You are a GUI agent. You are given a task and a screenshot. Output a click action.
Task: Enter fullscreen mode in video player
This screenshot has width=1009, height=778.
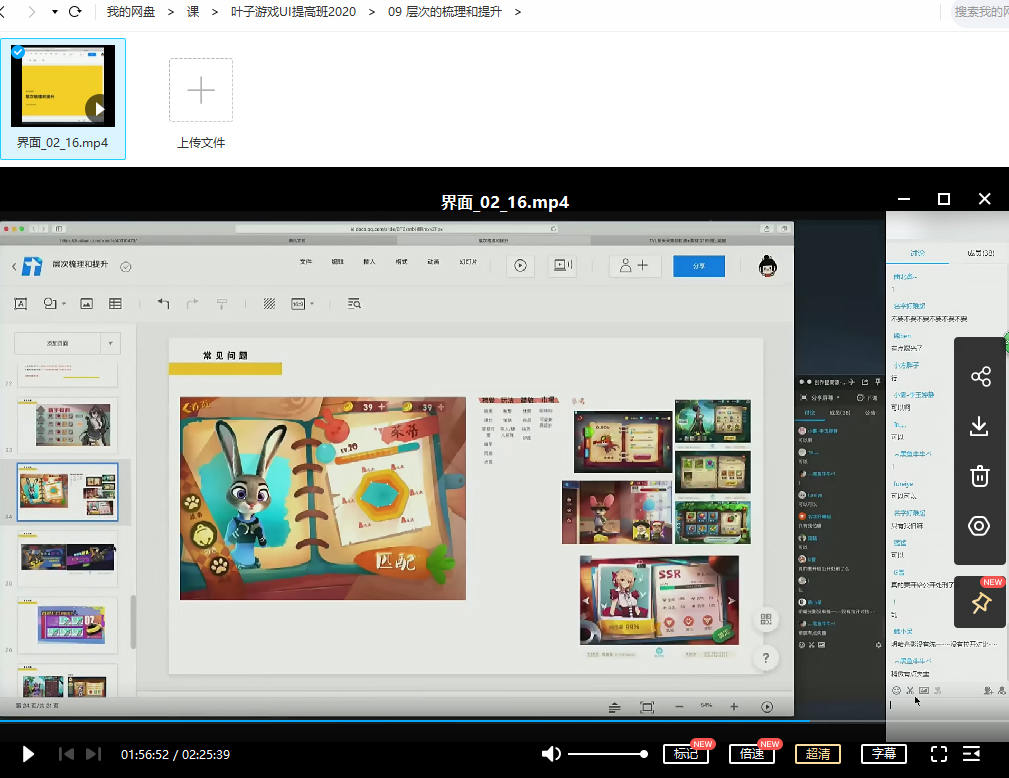coord(938,754)
